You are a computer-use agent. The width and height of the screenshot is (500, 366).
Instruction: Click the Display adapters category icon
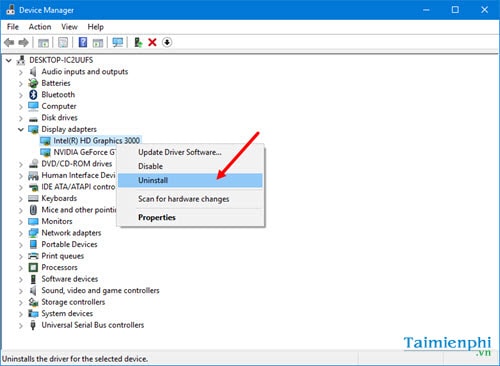click(33, 129)
